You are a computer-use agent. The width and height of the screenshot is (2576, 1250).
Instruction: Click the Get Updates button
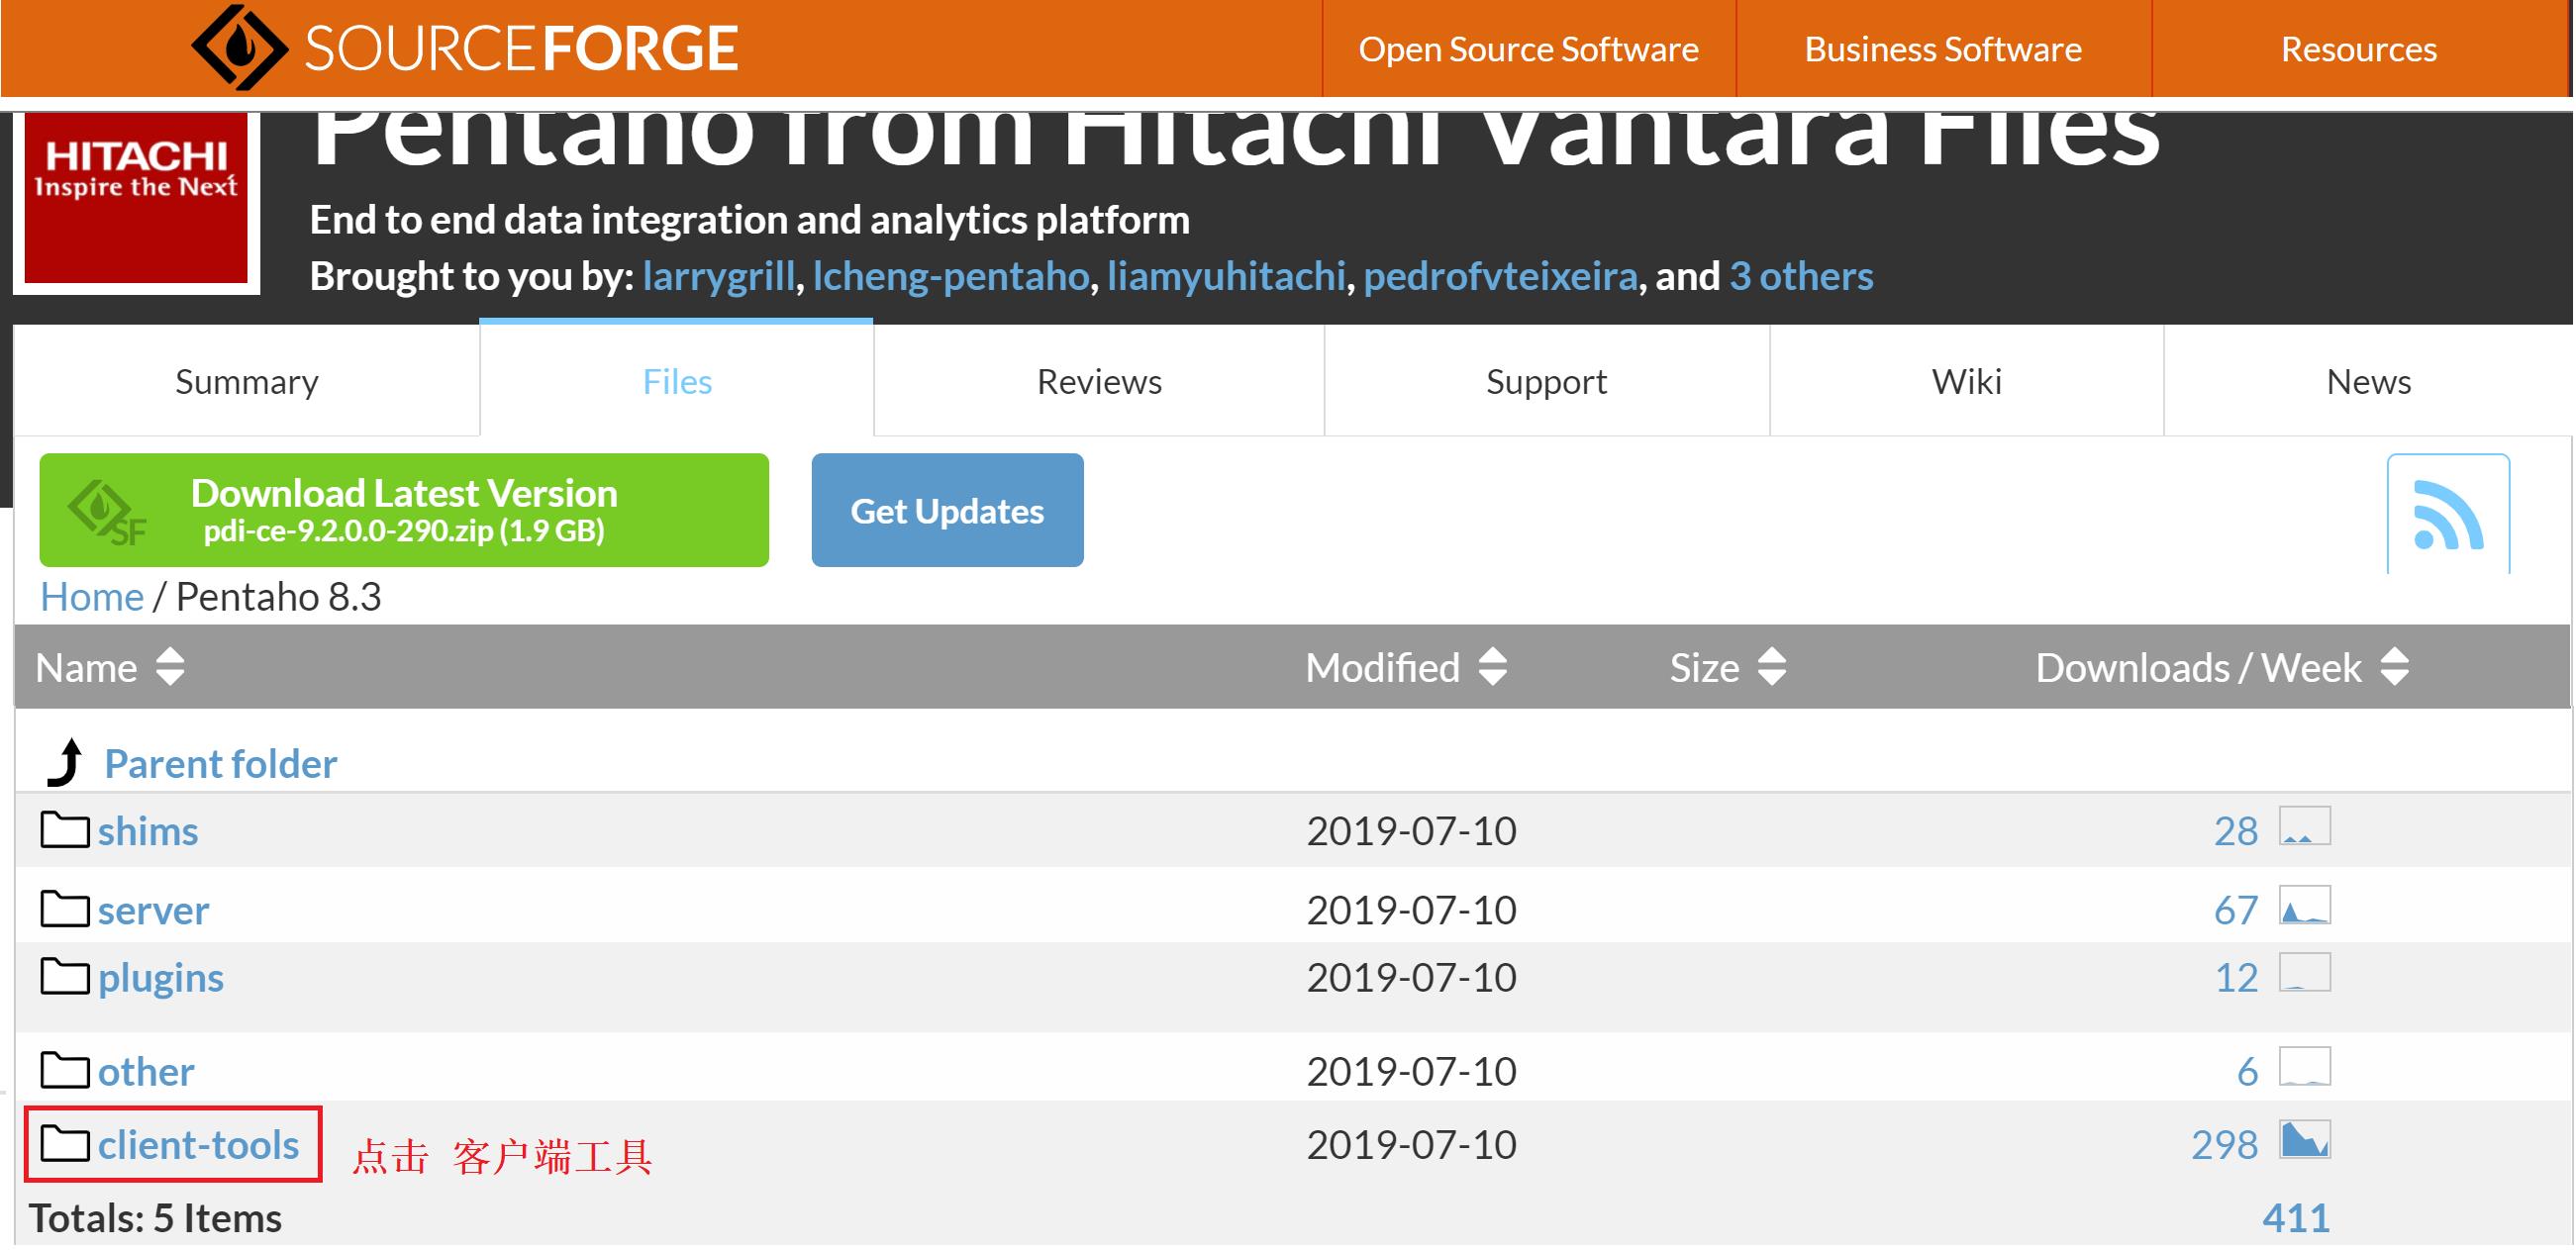(x=947, y=510)
